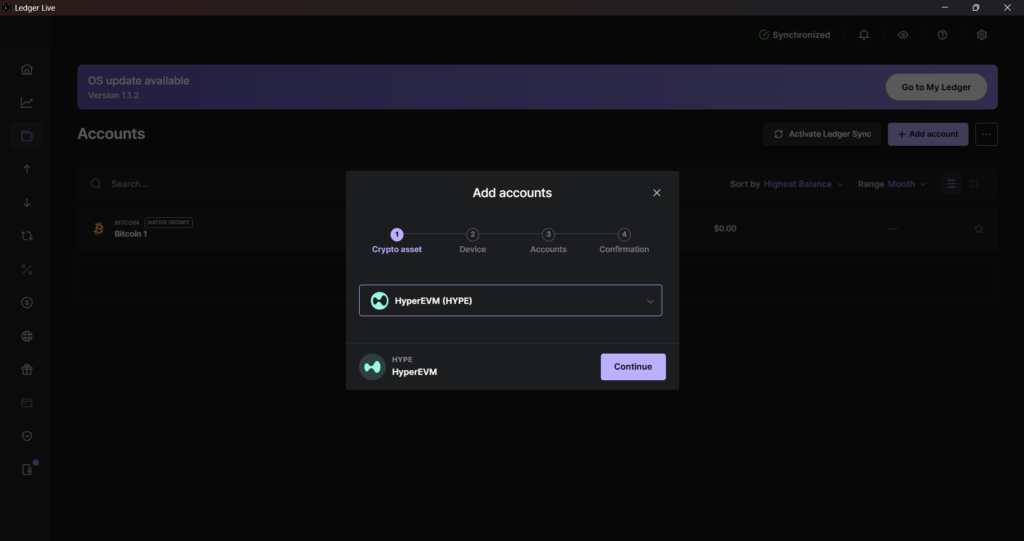Toggle the hide balance eye icon
This screenshot has width=1024, height=541.
tap(903, 35)
